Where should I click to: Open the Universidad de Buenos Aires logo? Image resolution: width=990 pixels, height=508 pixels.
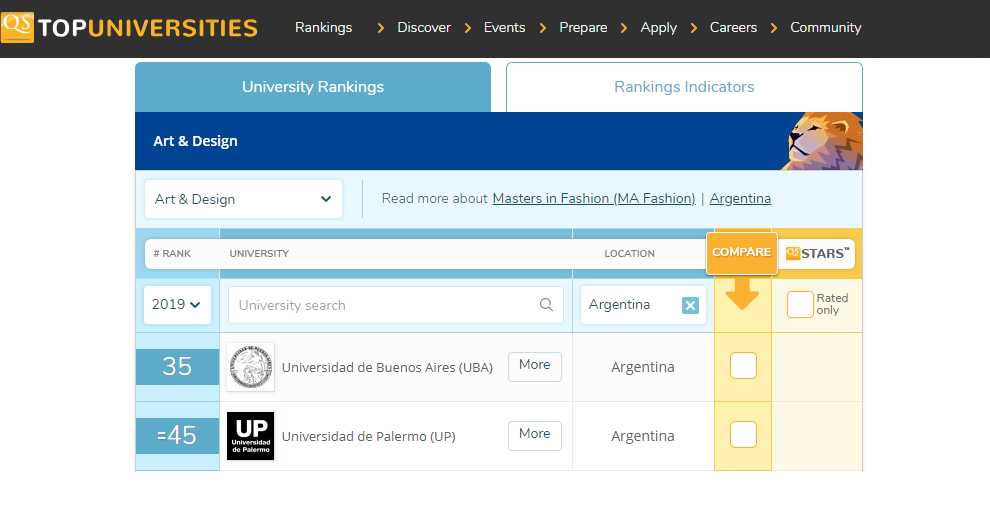pyautogui.click(x=251, y=367)
